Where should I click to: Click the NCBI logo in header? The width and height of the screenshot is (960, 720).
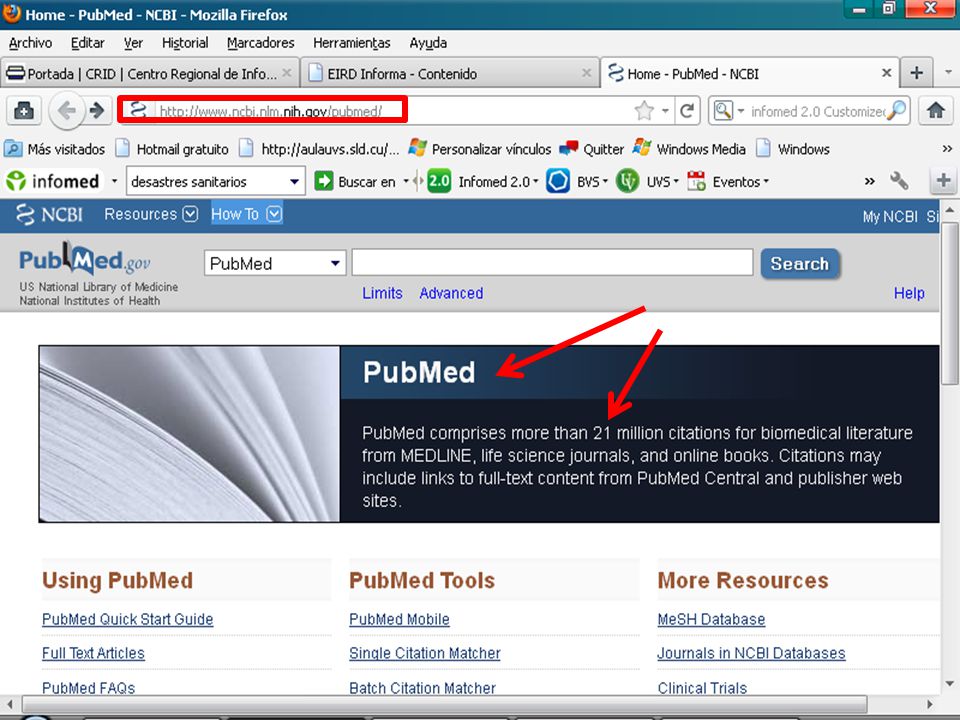click(x=50, y=214)
